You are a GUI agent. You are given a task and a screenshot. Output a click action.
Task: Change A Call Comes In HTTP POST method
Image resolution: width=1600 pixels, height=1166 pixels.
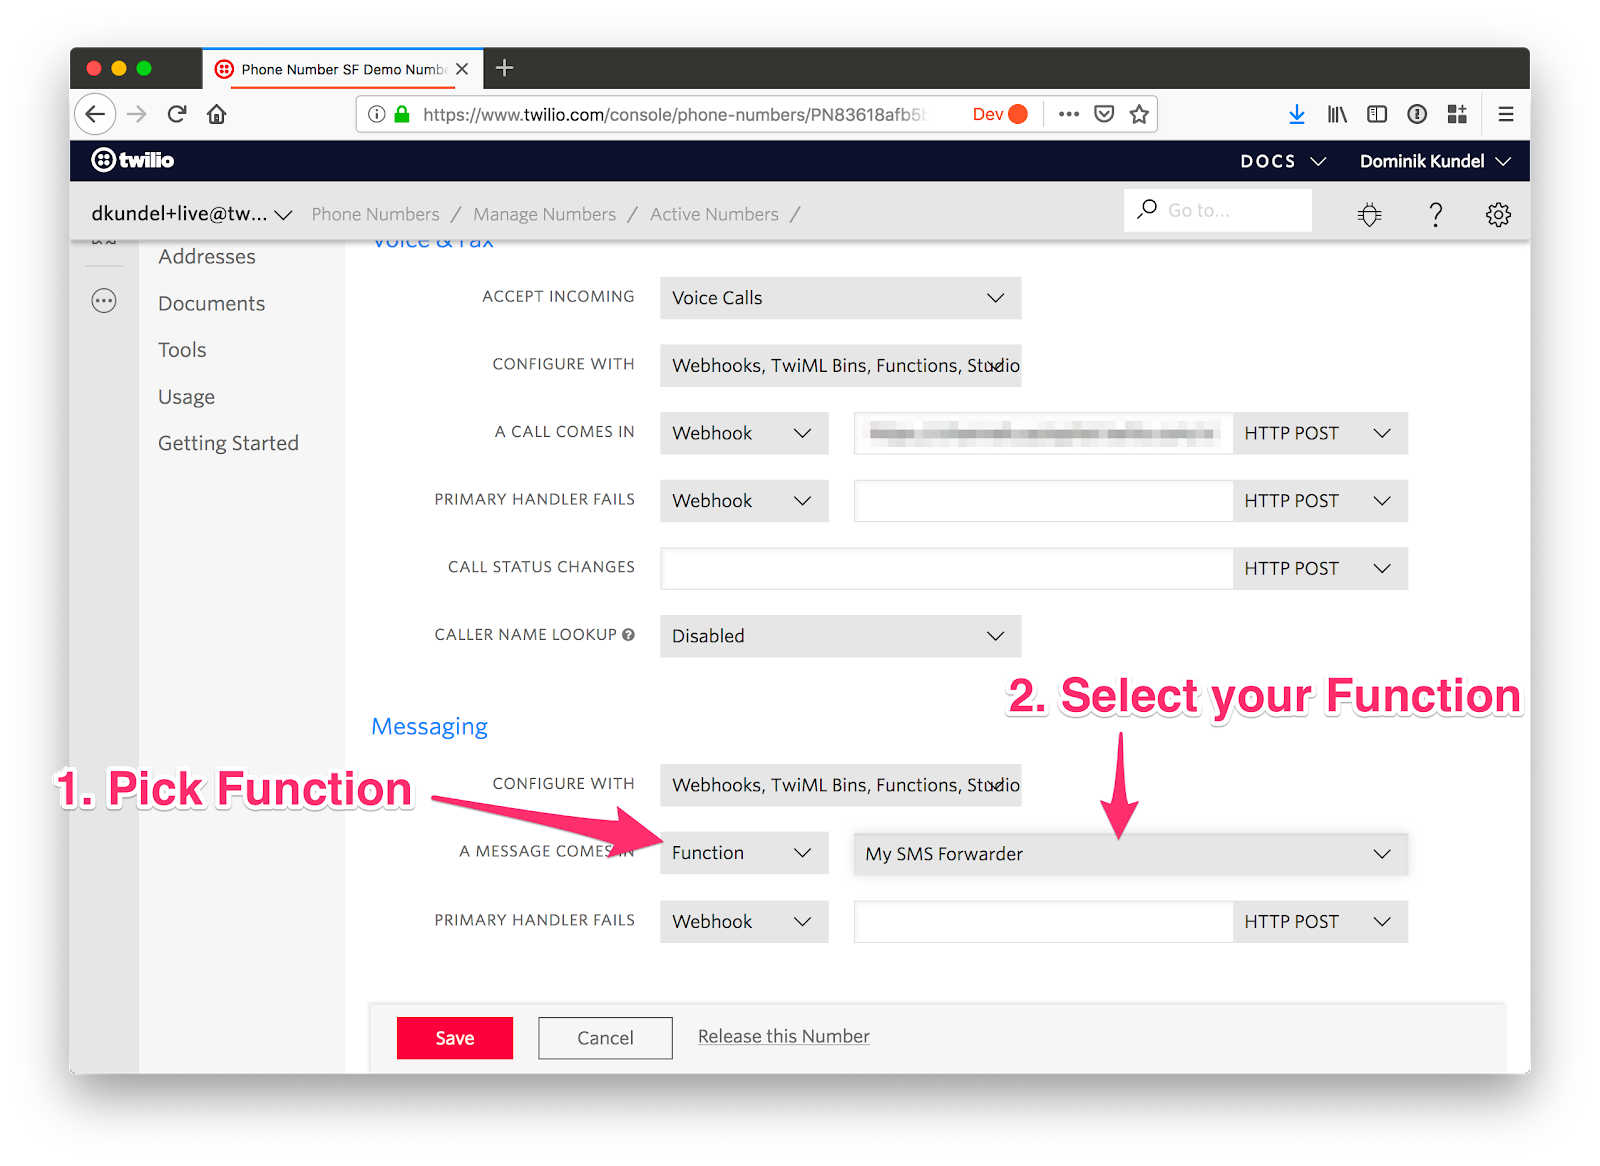point(1320,433)
